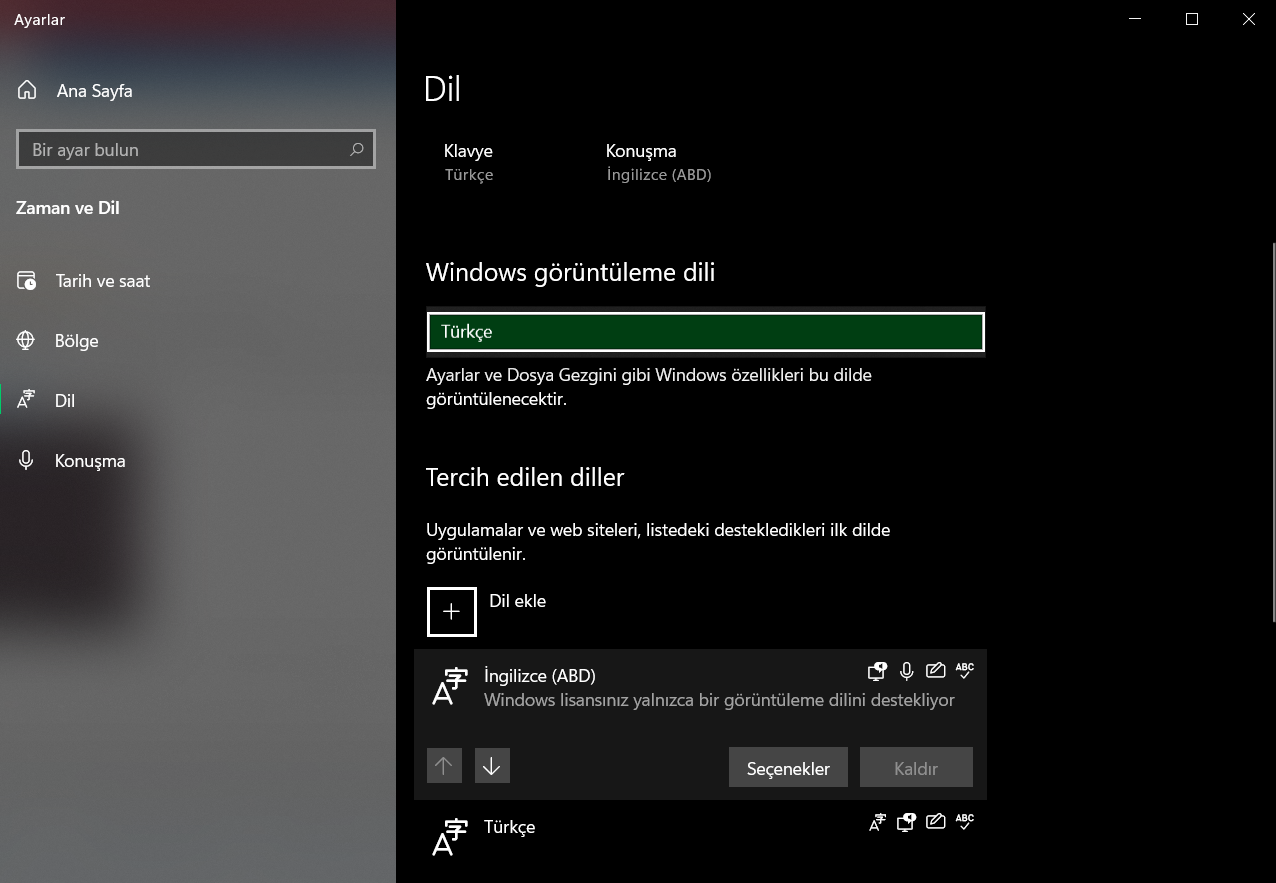The width and height of the screenshot is (1276, 883).
Task: Move İngilizce (ABD) down with the down arrow
Action: coord(492,766)
